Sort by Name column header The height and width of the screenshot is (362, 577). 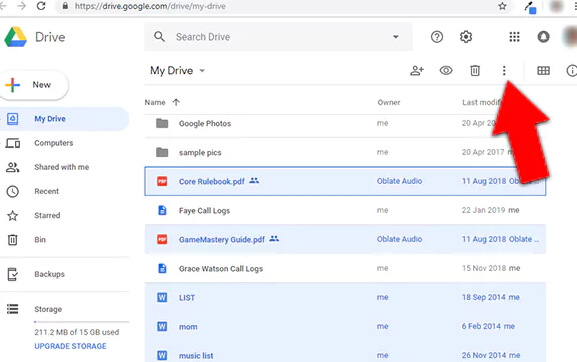coord(155,102)
